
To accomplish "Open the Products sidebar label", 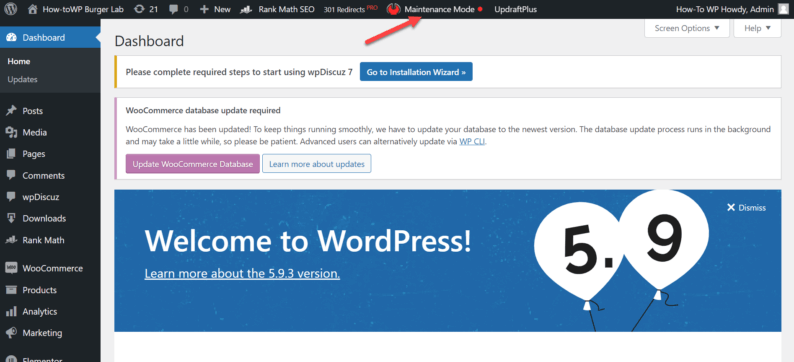I will coord(39,290).
